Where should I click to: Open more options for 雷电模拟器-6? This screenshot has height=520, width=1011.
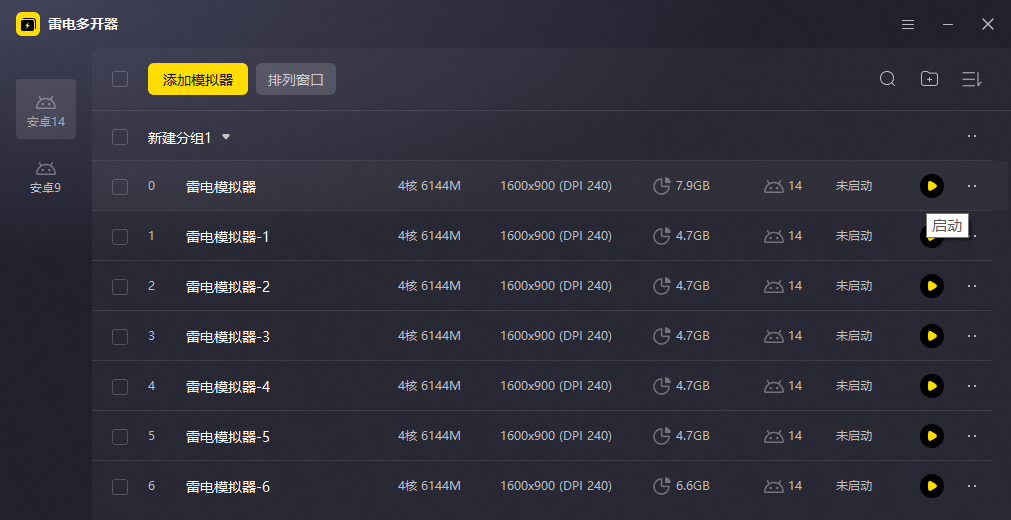972,486
